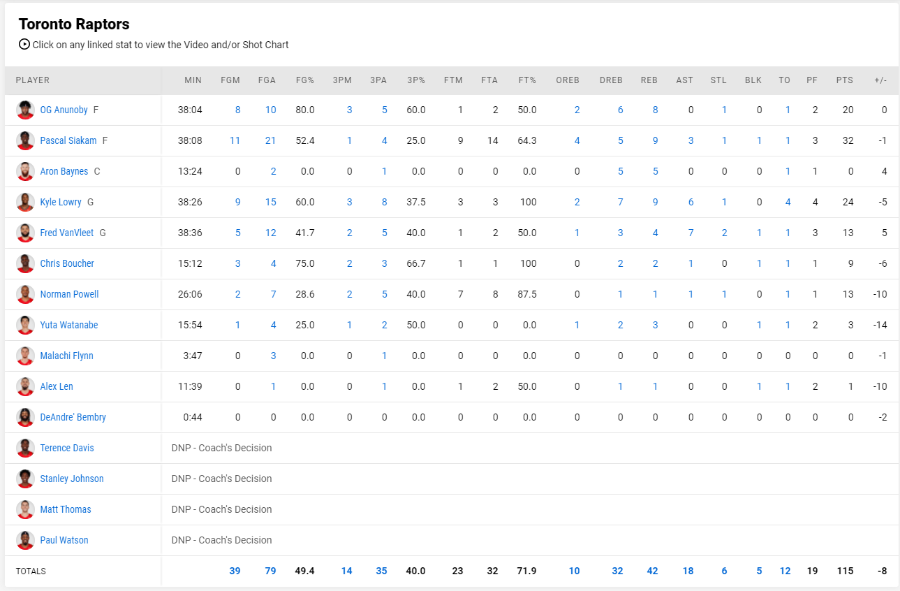
Task: Click Aron Baynes' DREB value 5
Action: [620, 171]
